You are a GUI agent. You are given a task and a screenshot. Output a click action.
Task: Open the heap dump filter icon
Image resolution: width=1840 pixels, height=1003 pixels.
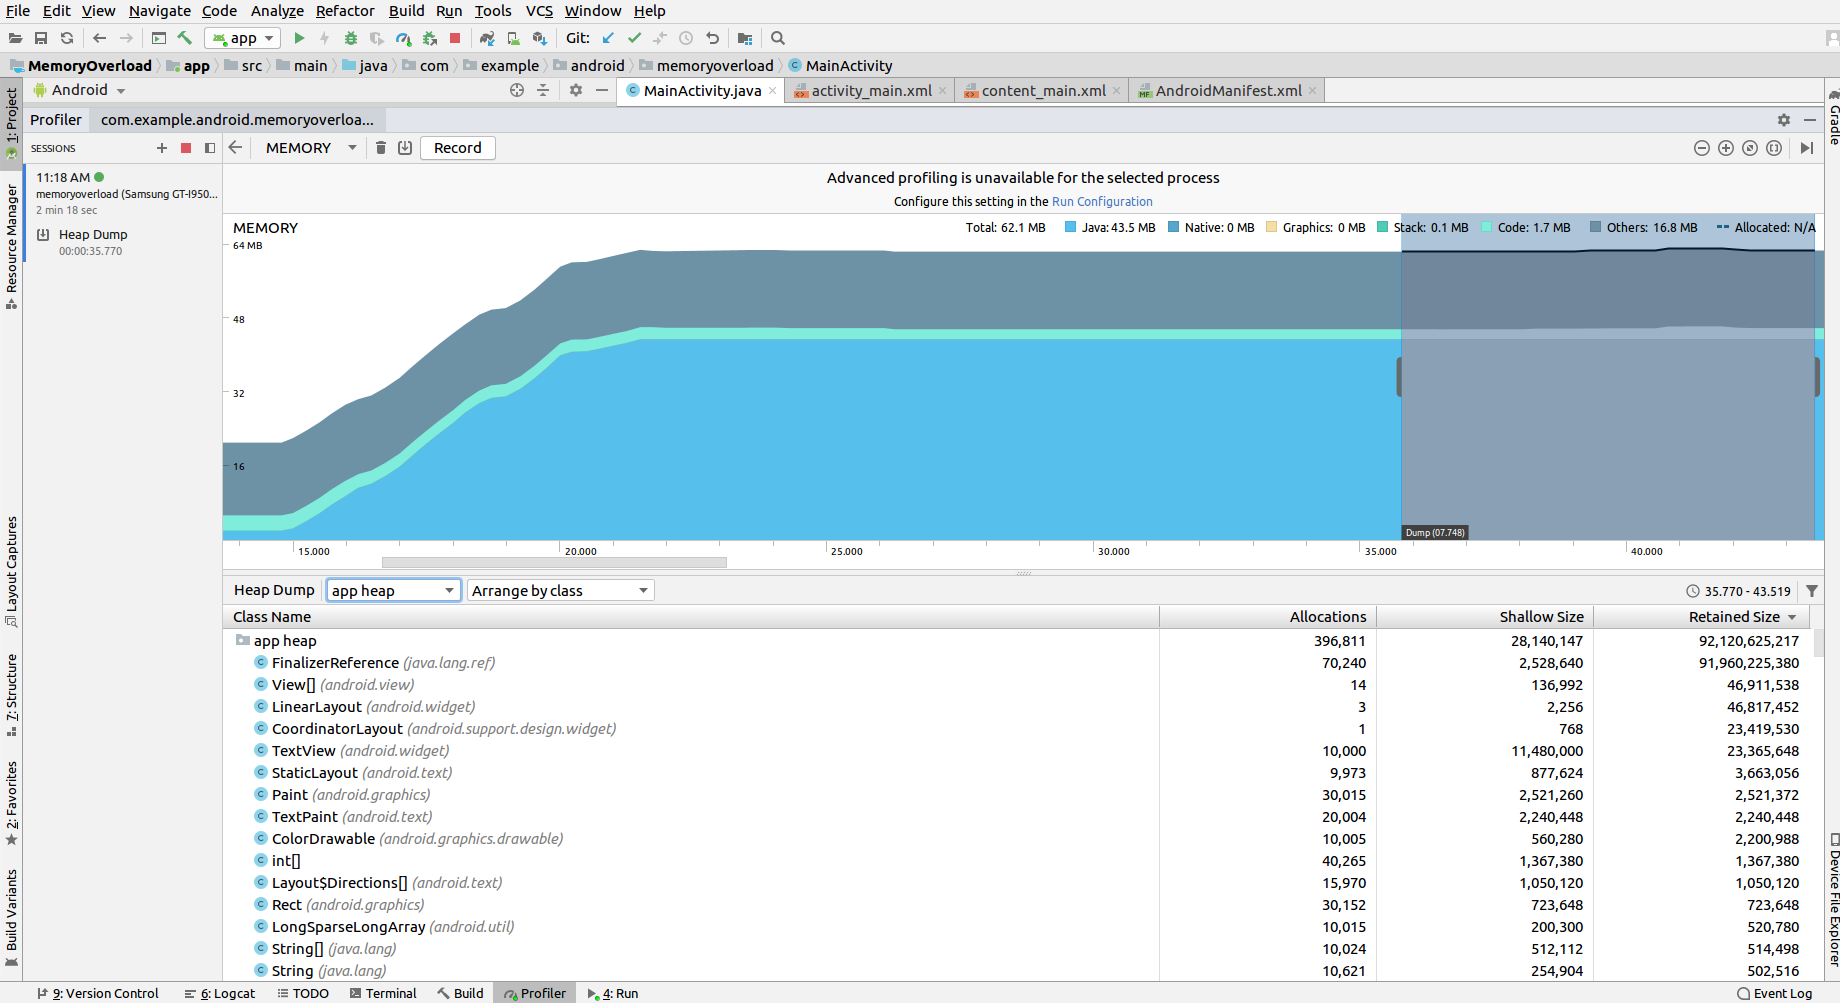click(x=1812, y=591)
